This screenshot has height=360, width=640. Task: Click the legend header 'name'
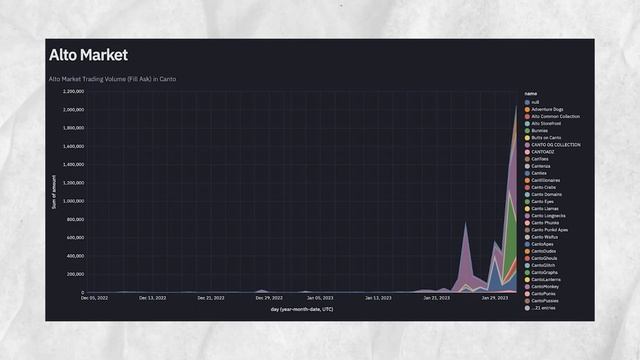531,94
